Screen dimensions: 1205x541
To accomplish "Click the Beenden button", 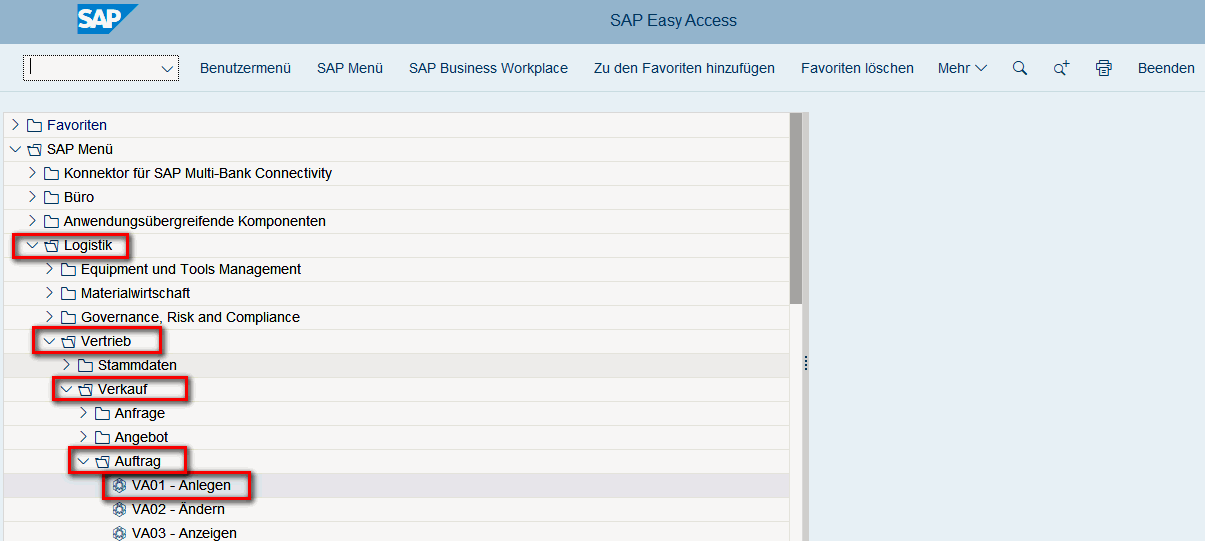I will click(1166, 68).
